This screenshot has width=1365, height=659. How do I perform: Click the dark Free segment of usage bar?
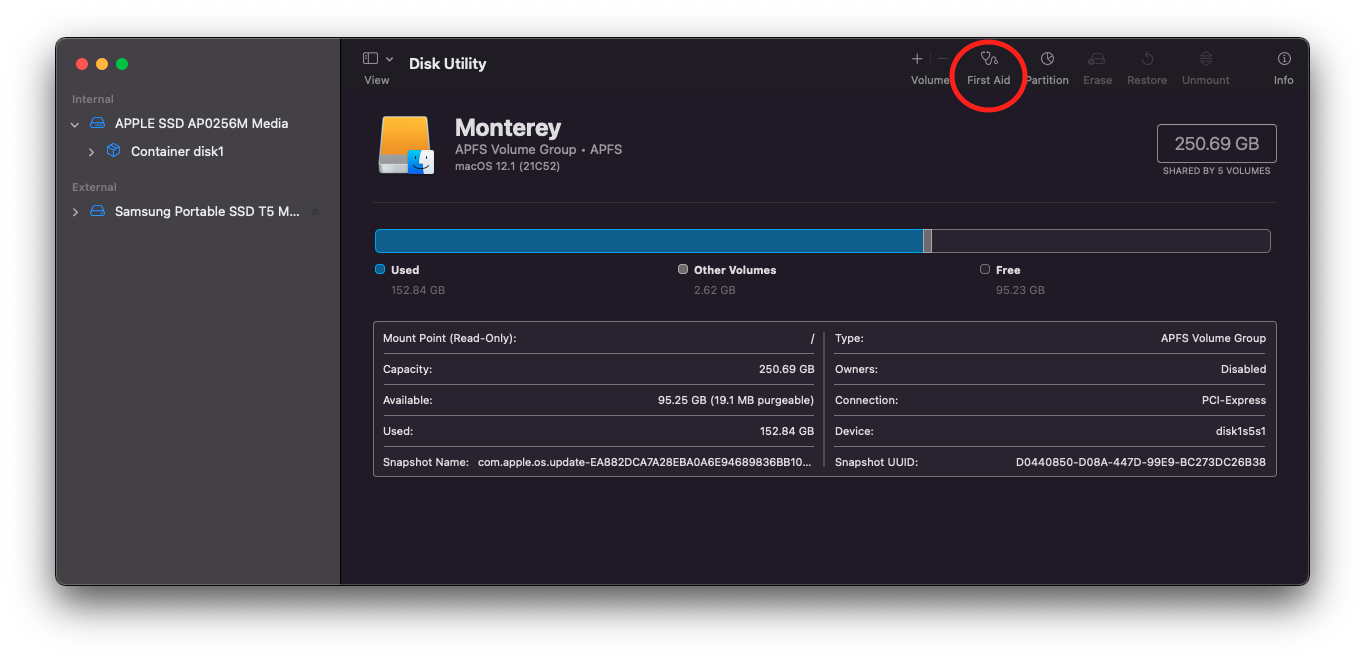[x=1101, y=241]
